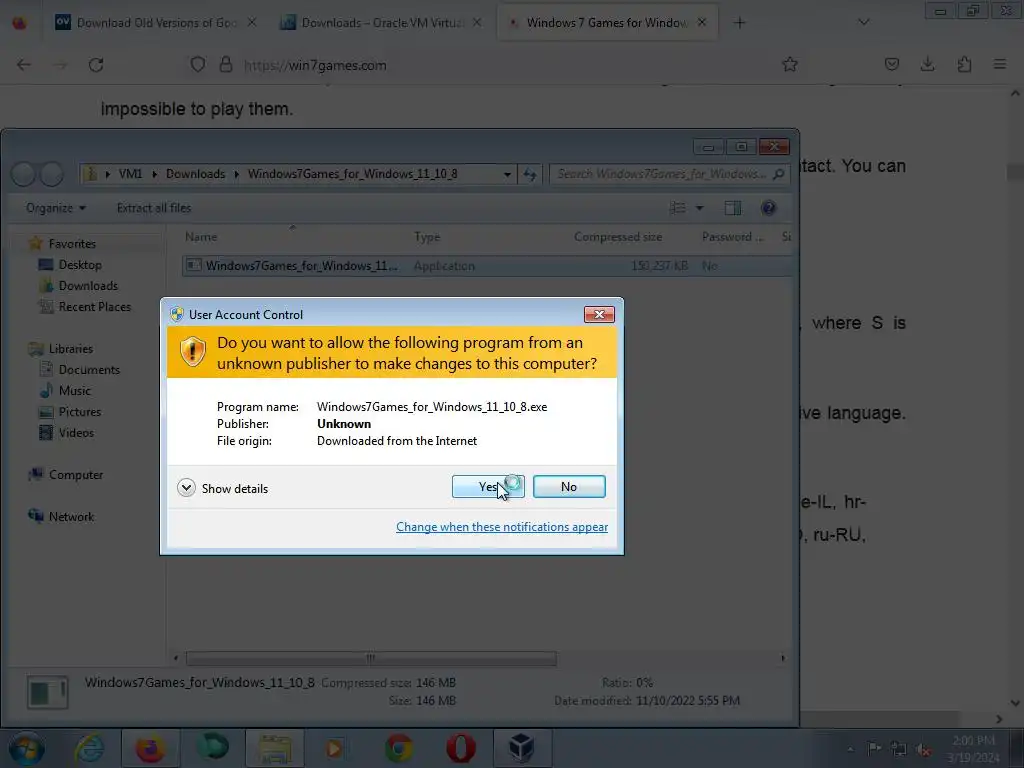Select Downloads in Explorer breadcrumb

pyautogui.click(x=195, y=174)
